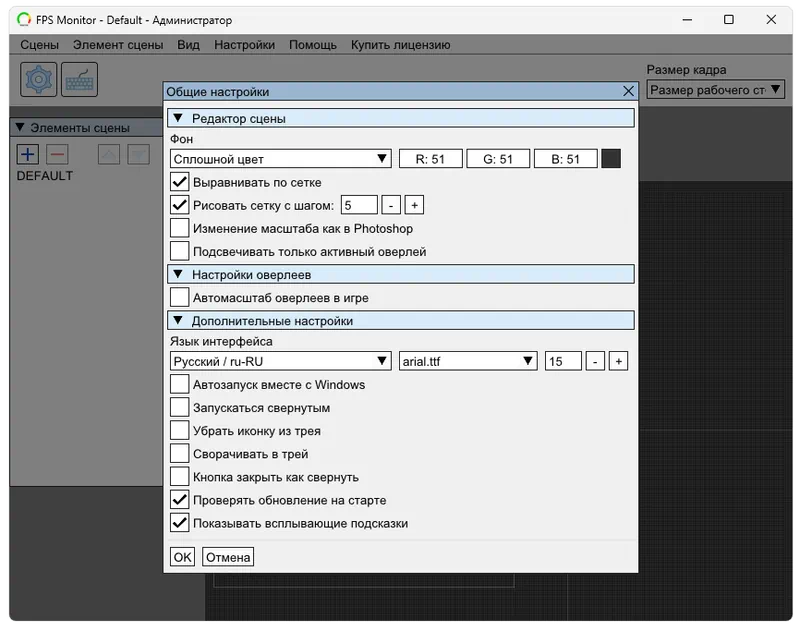Collapse Элементы сцены panel
The height and width of the screenshot is (631, 800).
pos(20,127)
